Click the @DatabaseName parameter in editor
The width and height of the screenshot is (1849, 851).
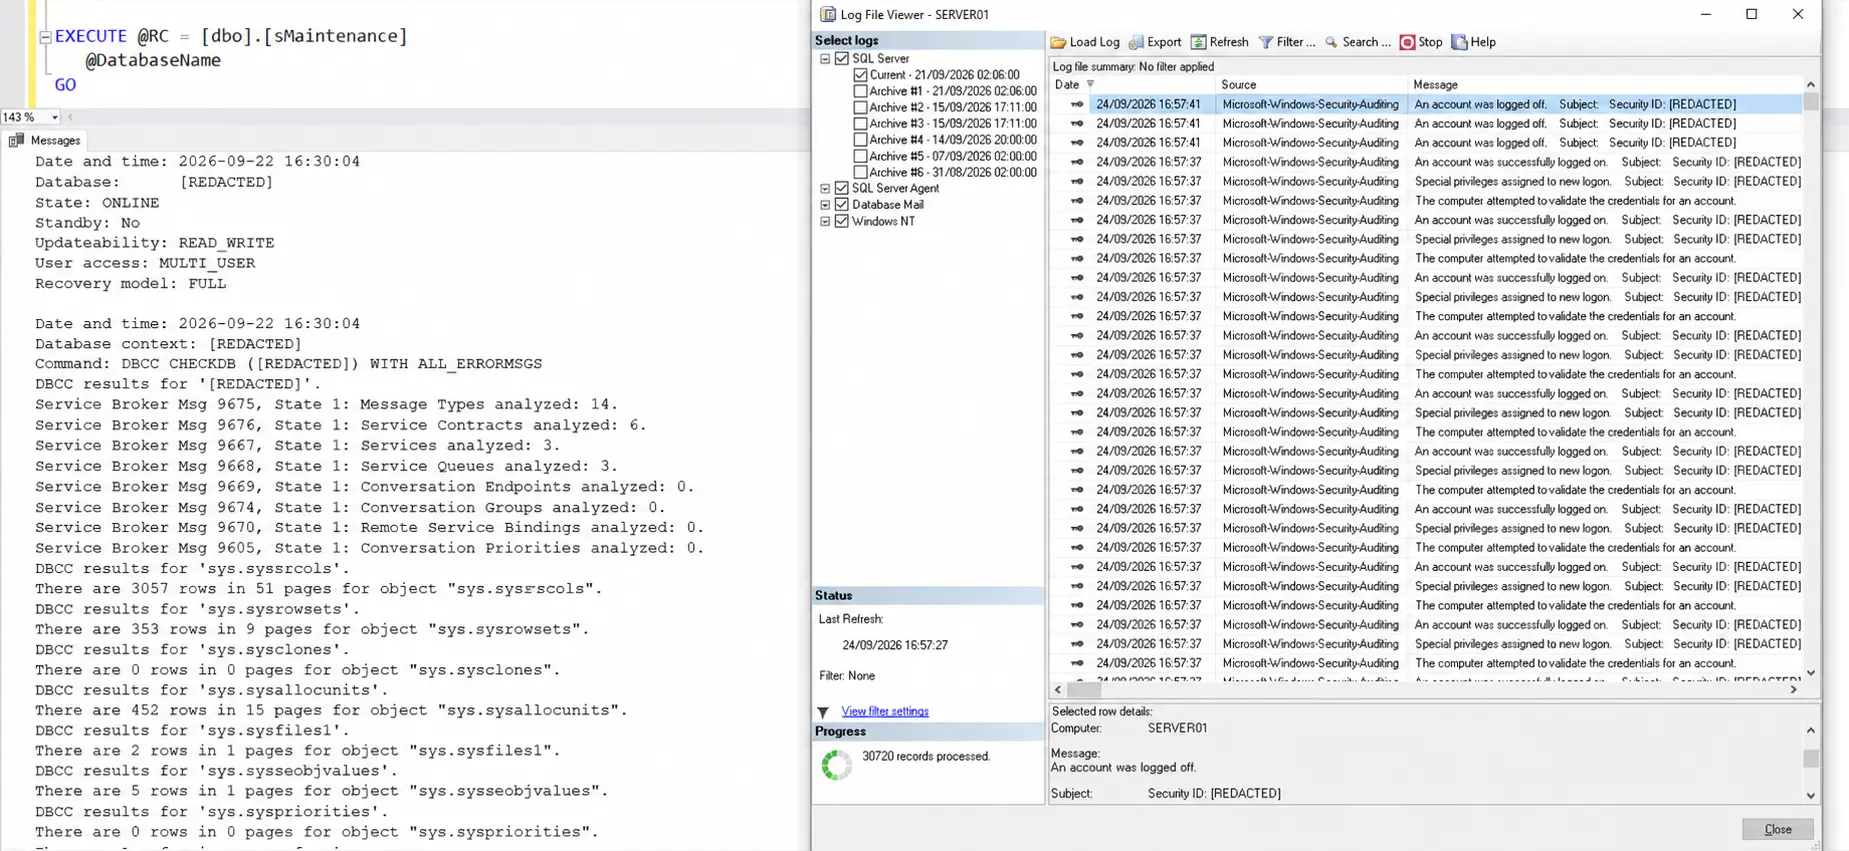point(153,60)
